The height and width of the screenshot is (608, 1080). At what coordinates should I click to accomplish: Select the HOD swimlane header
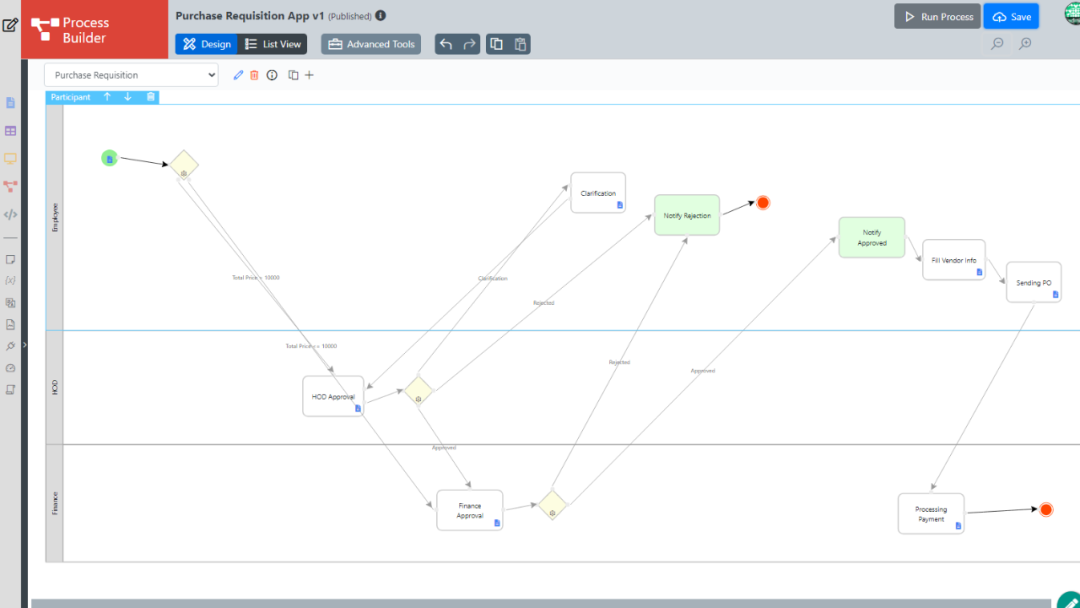54,388
